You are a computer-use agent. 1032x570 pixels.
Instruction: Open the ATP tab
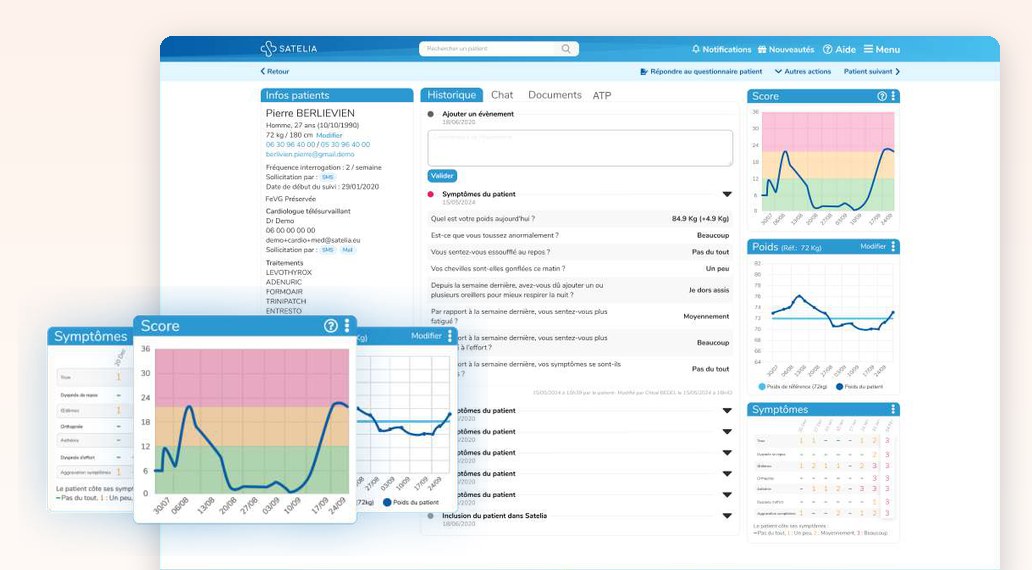[602, 95]
